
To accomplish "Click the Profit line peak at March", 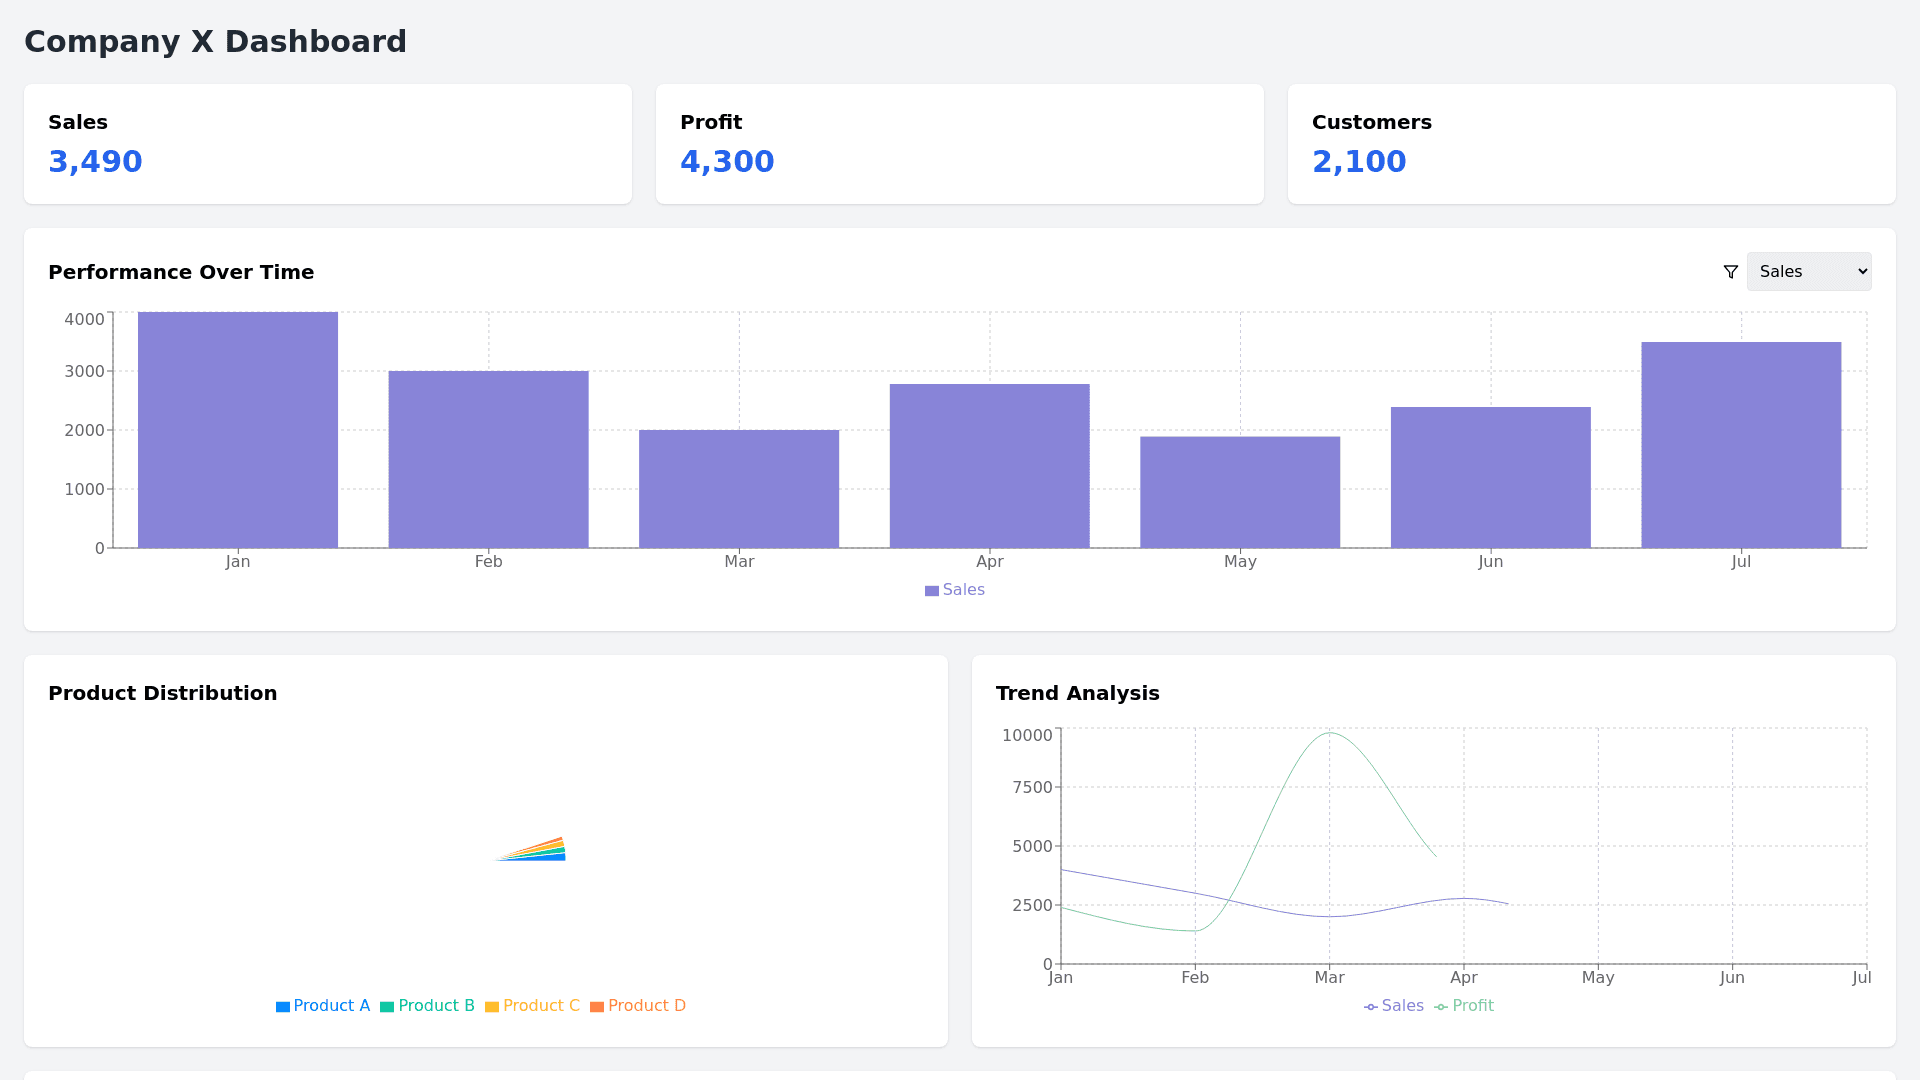I will point(1329,734).
